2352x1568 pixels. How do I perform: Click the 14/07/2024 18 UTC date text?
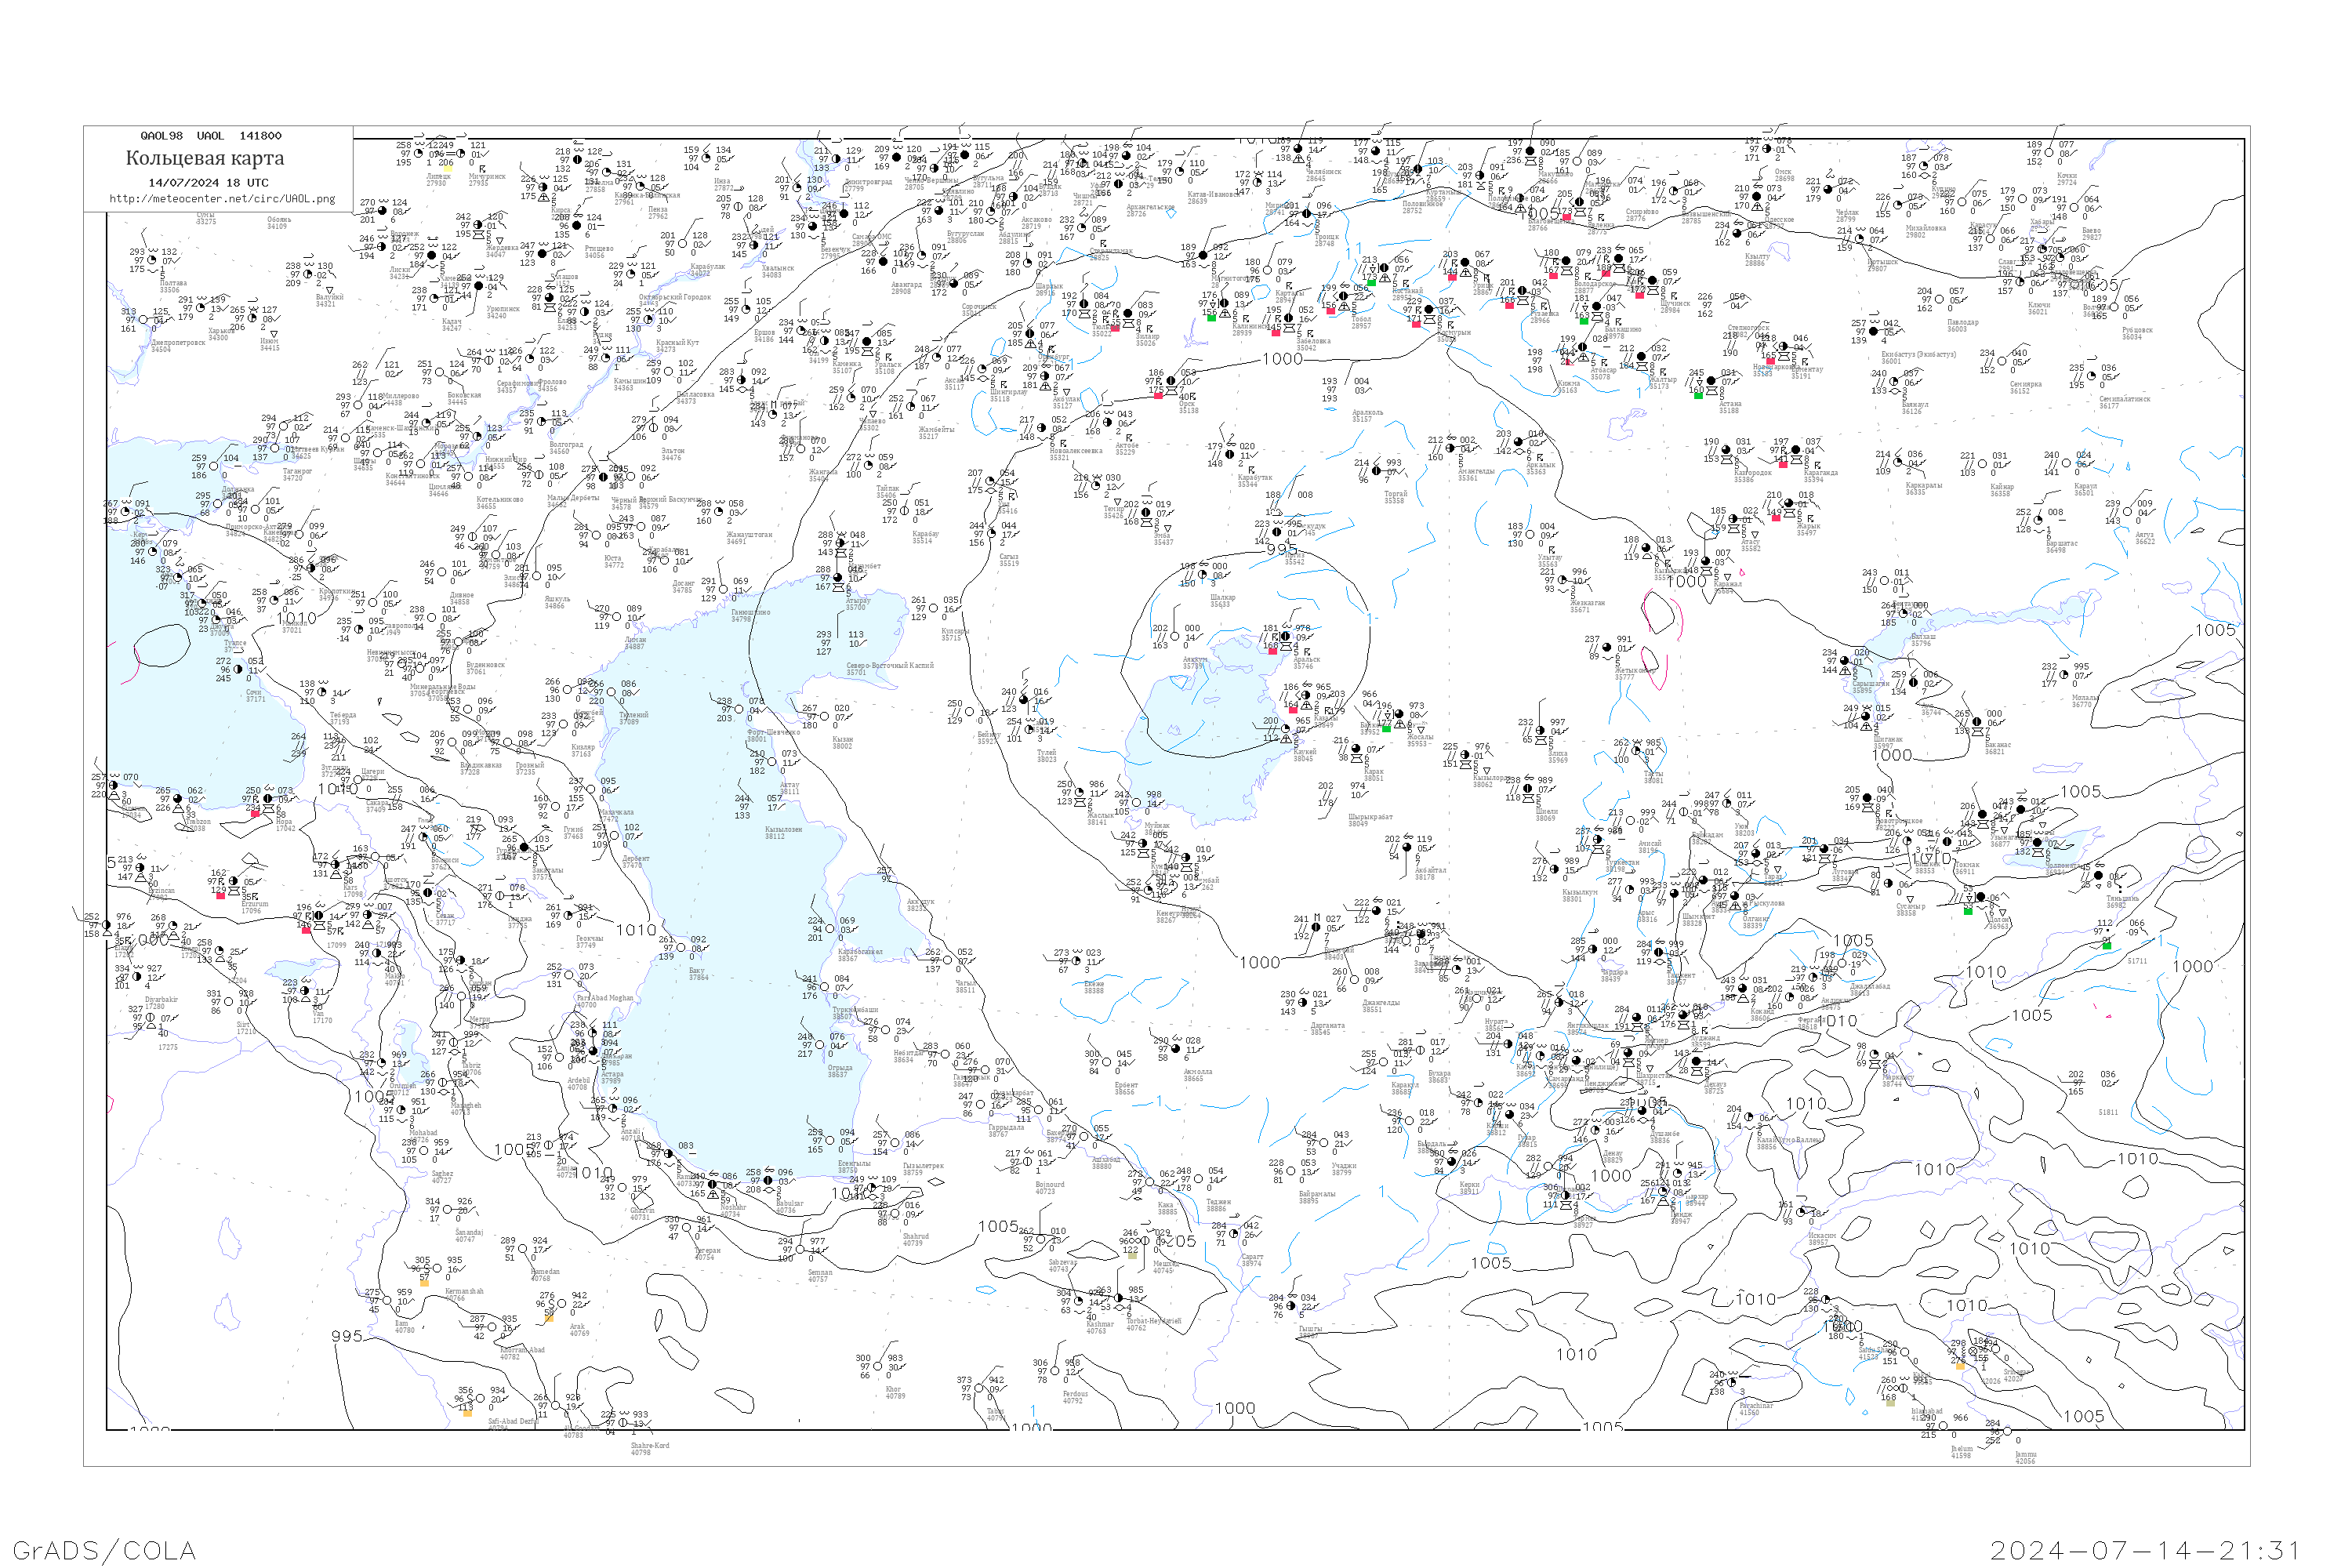[x=208, y=183]
